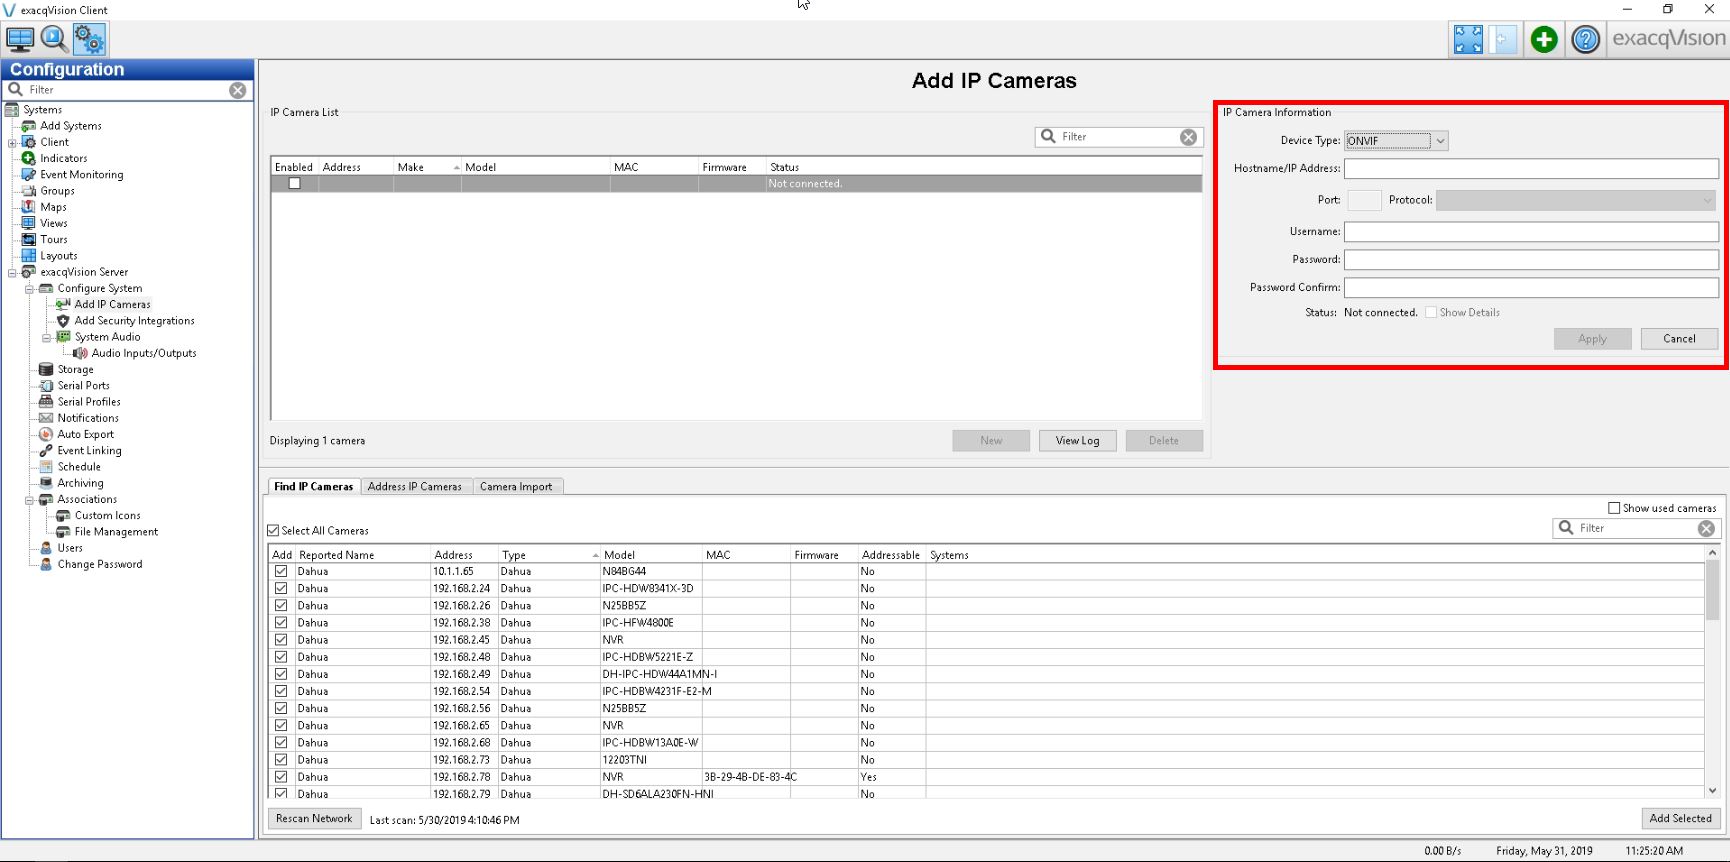Screen dimensions: 1730x862
Task: Click the Client tree icon
Action: coord(29,142)
